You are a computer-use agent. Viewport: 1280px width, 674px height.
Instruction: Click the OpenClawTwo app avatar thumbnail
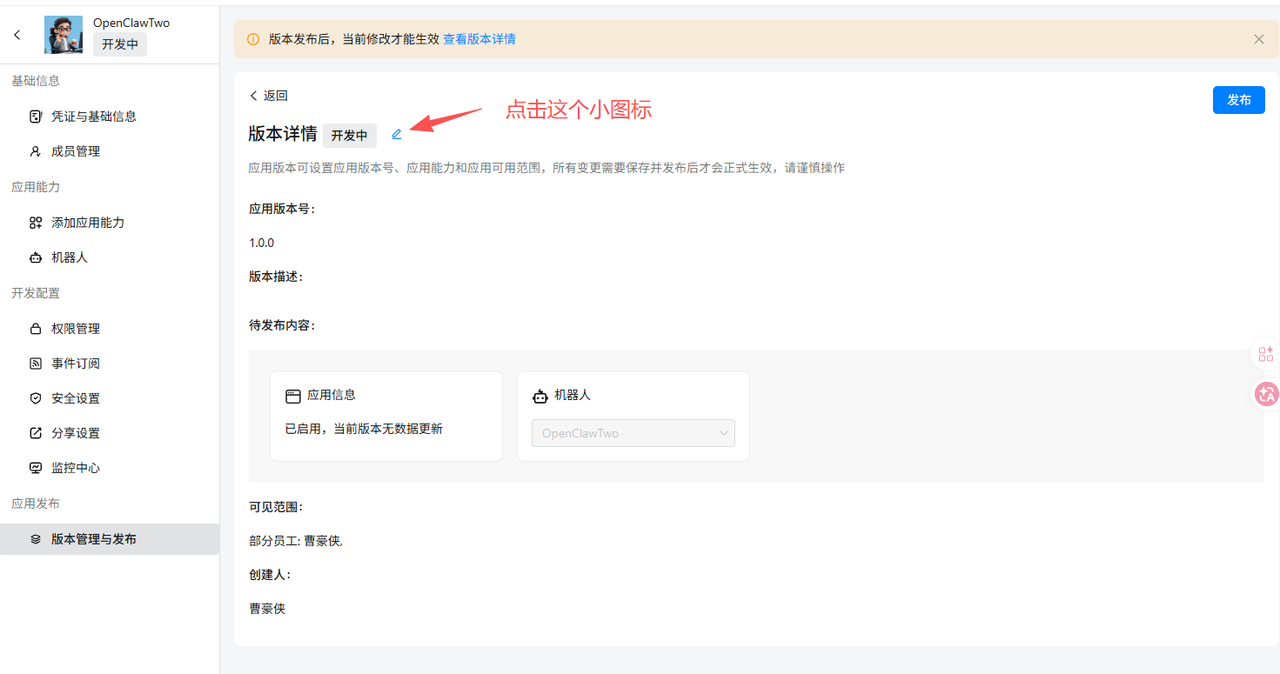tap(64, 35)
